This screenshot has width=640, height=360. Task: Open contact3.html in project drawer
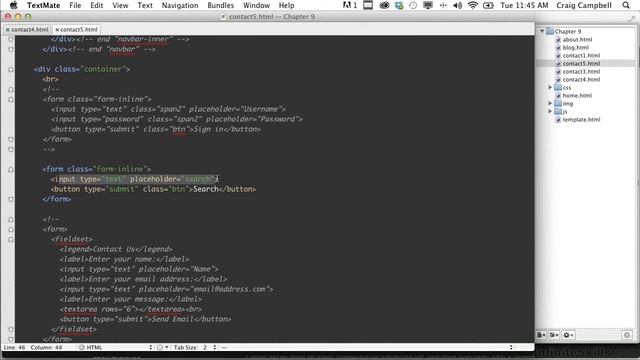pyautogui.click(x=581, y=71)
